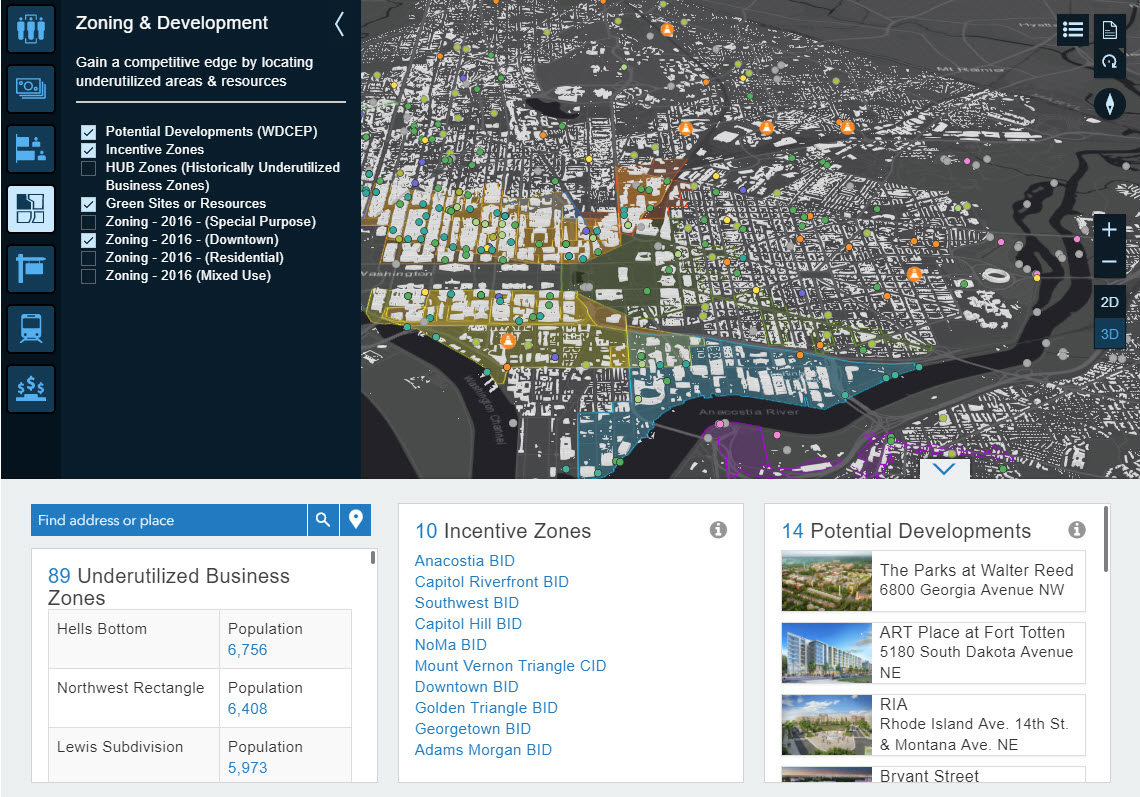Open the incentives dollar signs sidebar icon
This screenshot has width=1140, height=797.
click(x=31, y=388)
